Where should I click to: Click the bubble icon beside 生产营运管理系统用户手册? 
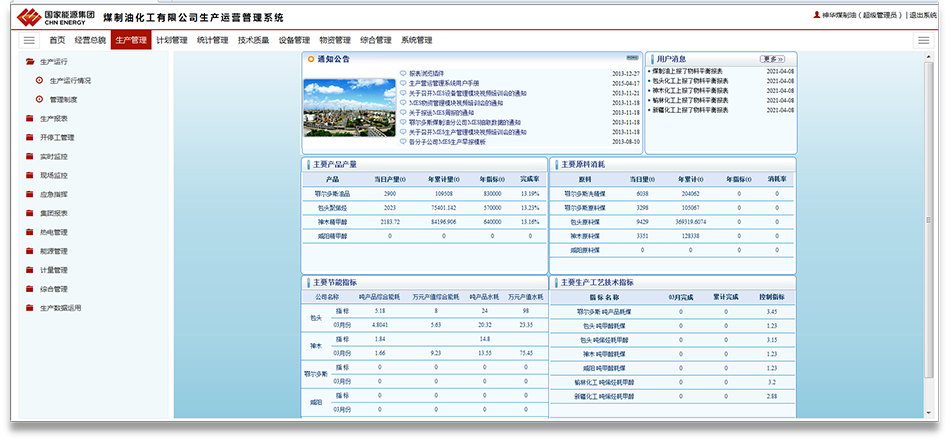[x=404, y=83]
